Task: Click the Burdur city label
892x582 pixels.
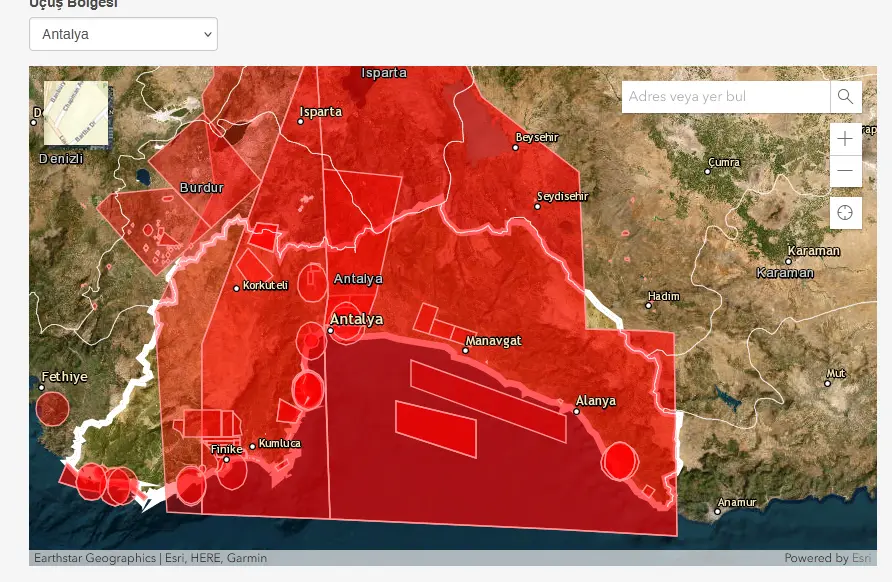Action: [201, 188]
